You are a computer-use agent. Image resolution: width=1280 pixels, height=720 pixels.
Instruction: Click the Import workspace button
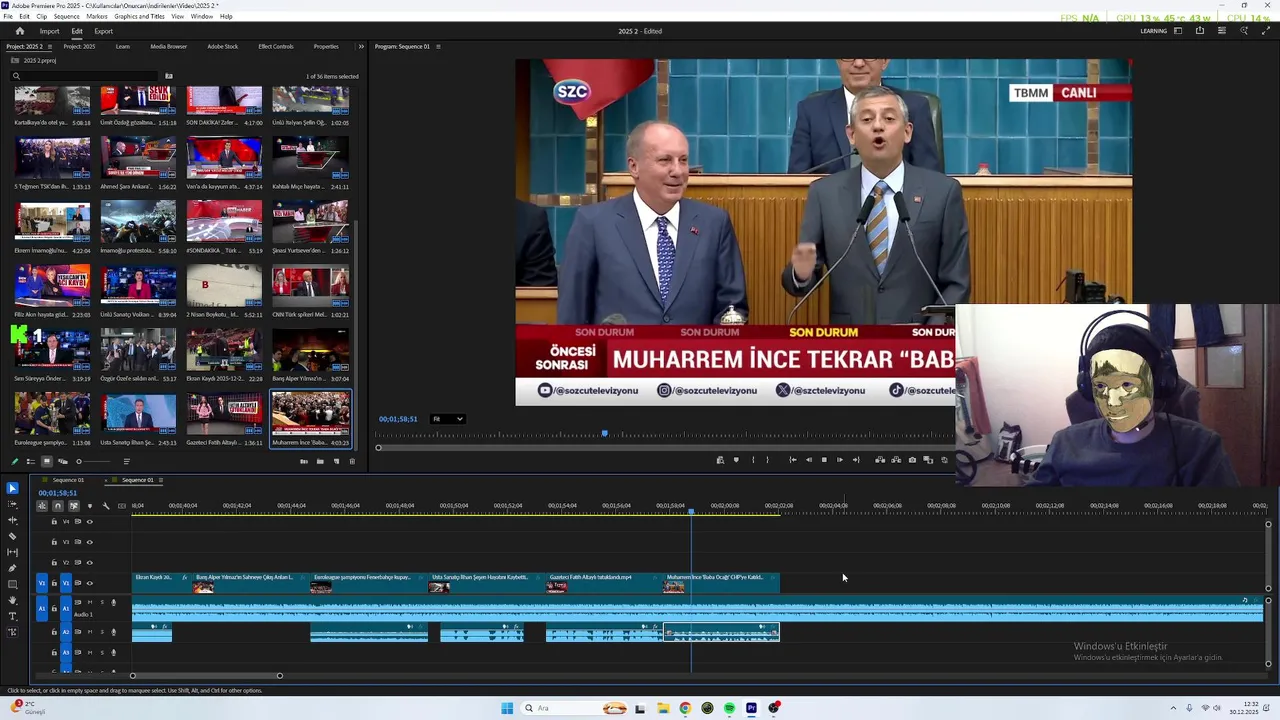[x=49, y=31]
